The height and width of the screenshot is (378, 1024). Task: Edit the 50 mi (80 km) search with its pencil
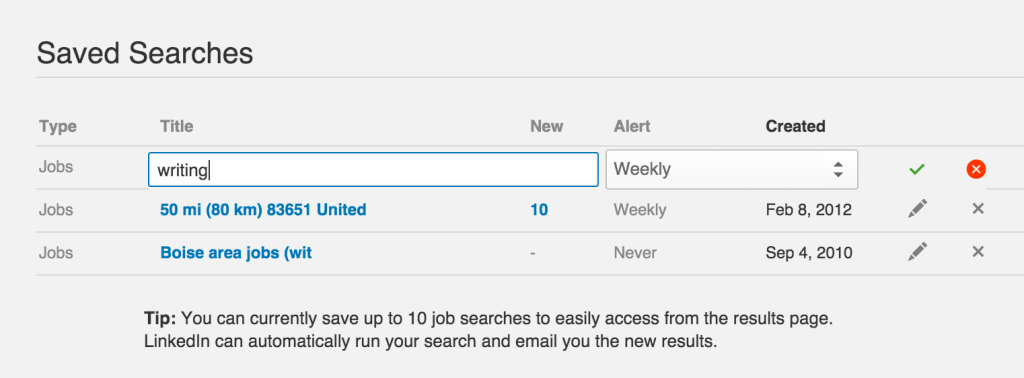(x=918, y=209)
